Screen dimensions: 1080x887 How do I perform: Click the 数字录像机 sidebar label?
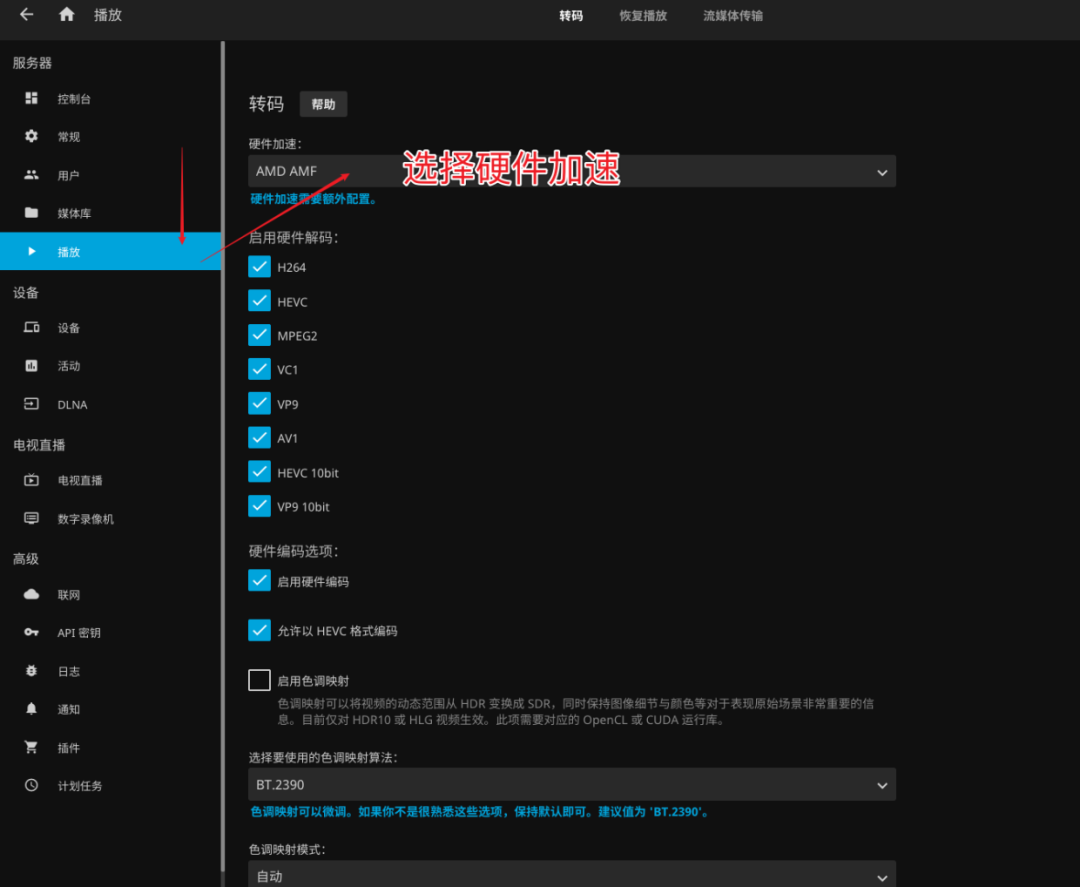[x=85, y=519]
